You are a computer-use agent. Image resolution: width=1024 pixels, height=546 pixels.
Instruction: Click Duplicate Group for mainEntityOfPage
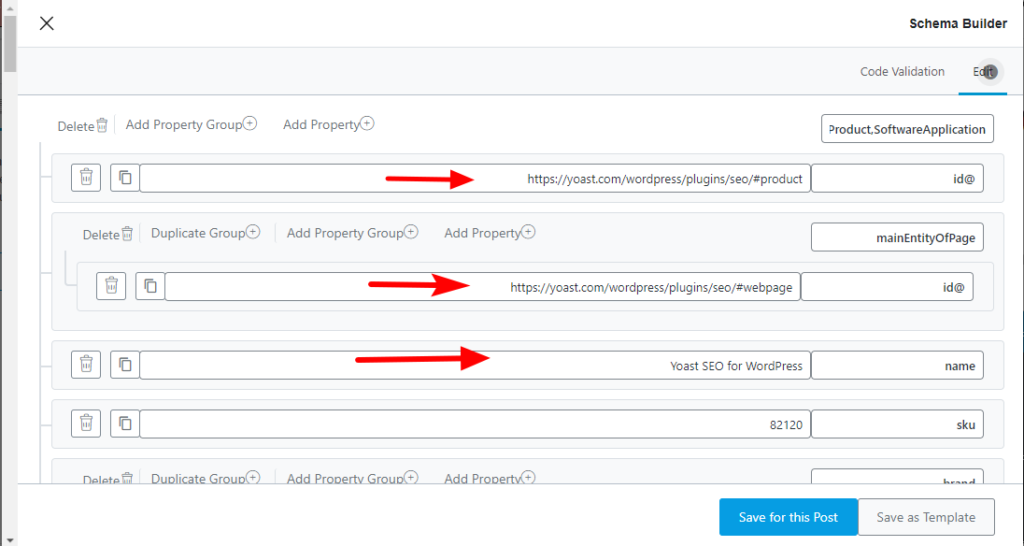tap(205, 233)
